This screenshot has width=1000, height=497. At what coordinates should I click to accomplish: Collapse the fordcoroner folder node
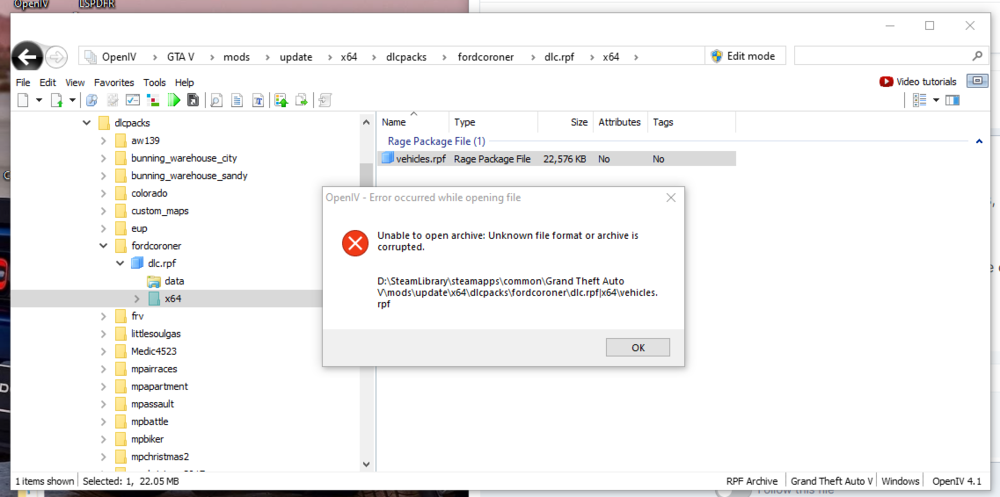coord(103,246)
